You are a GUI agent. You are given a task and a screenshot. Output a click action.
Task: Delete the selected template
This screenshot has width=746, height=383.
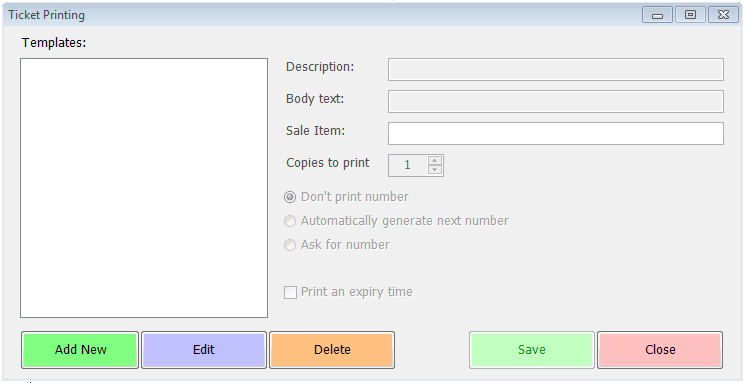pos(332,350)
